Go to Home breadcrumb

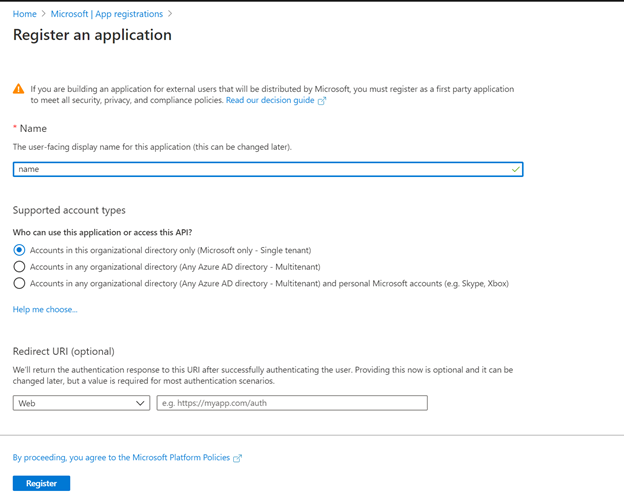pyautogui.click(x=24, y=14)
